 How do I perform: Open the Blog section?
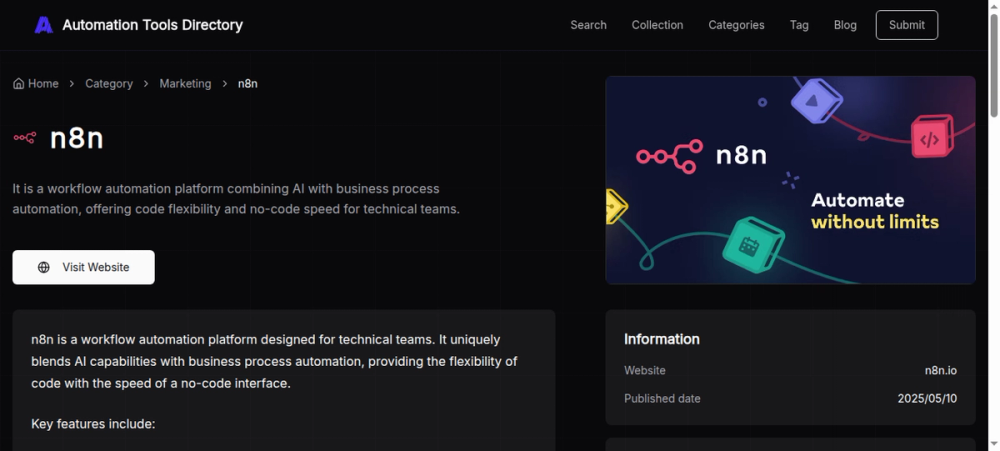click(x=845, y=25)
